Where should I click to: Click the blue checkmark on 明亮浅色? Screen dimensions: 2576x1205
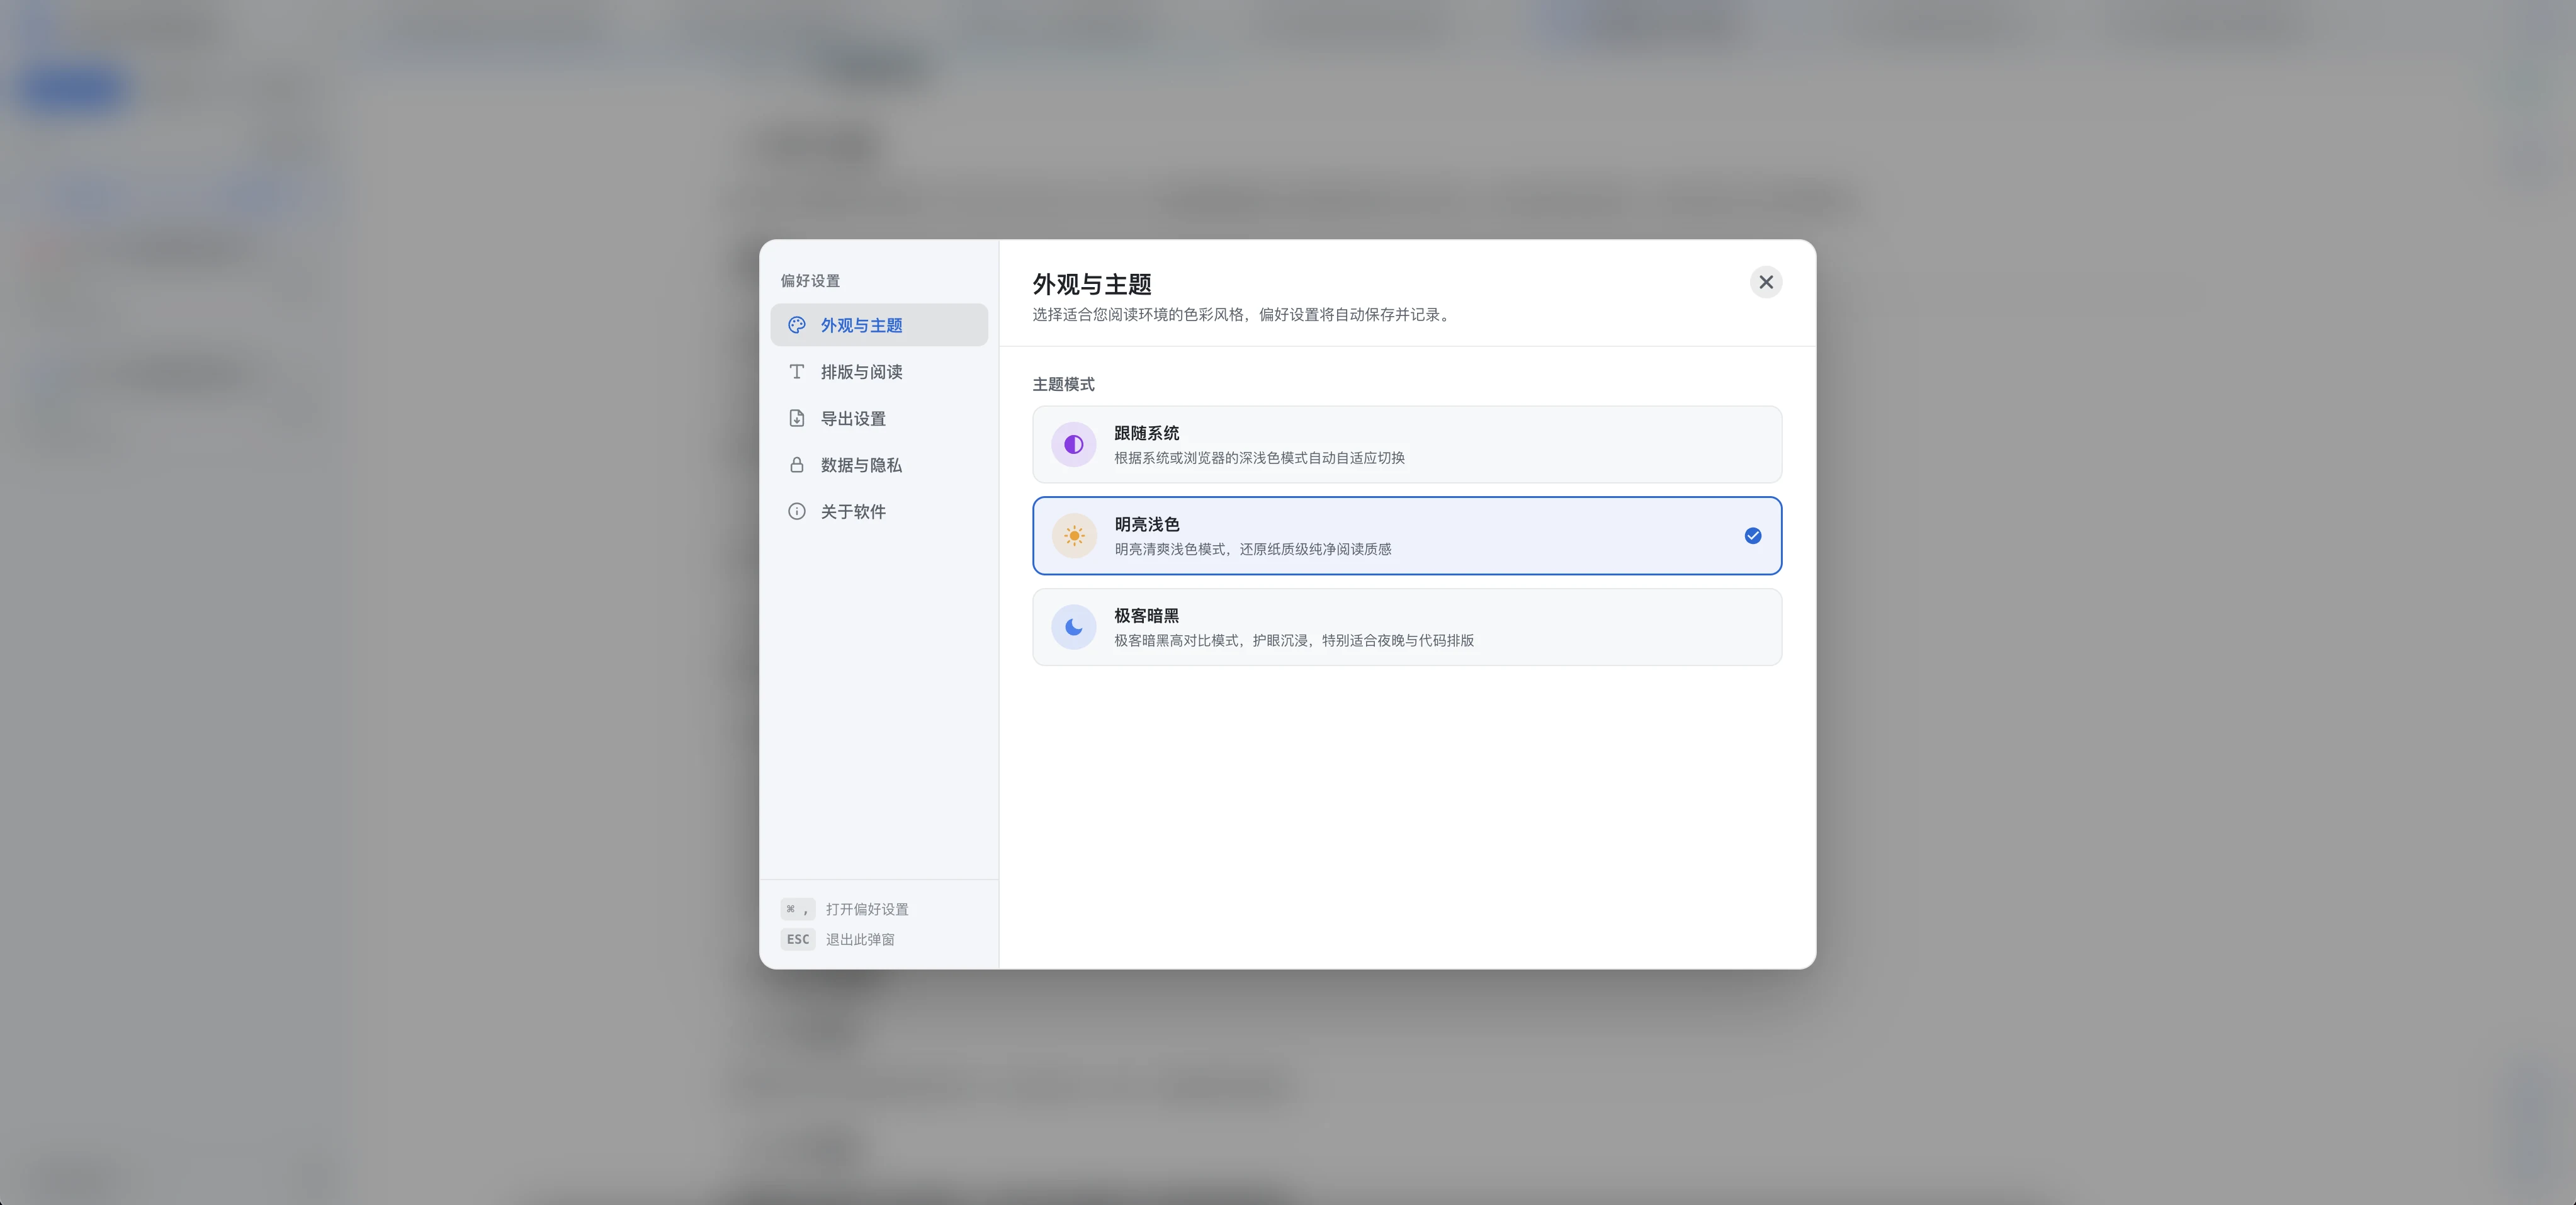(1753, 536)
